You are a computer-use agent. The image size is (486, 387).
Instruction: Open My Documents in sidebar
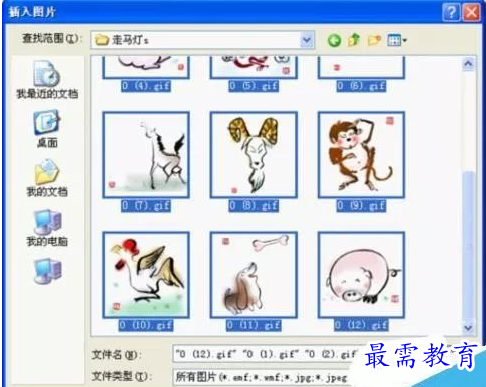(x=47, y=178)
